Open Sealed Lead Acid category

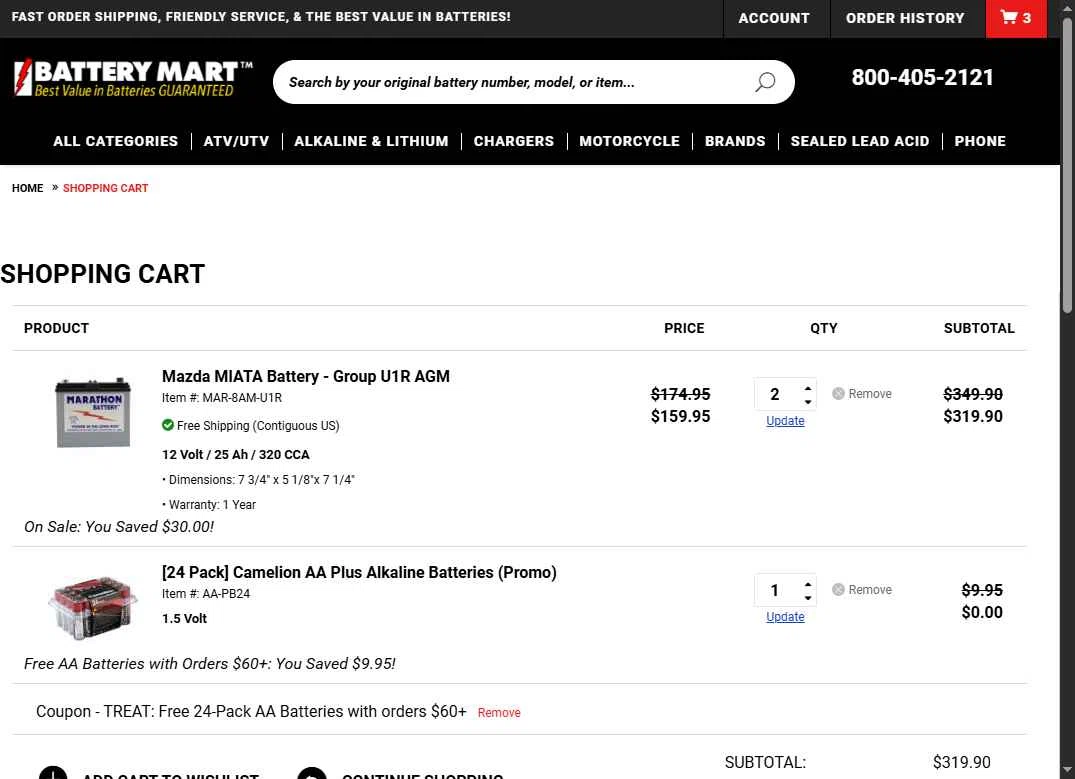click(x=860, y=141)
